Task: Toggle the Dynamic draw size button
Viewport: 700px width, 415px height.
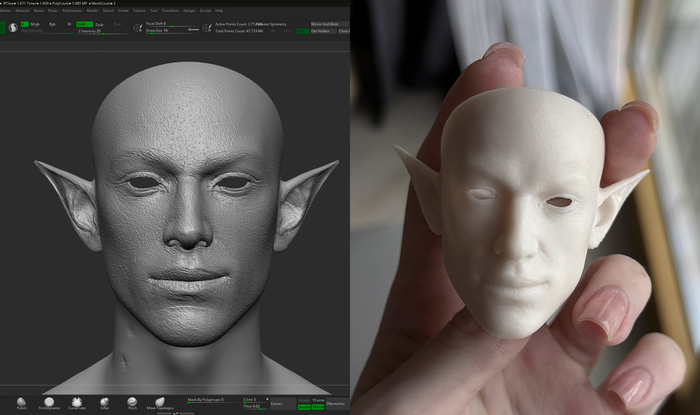Action: [193, 30]
